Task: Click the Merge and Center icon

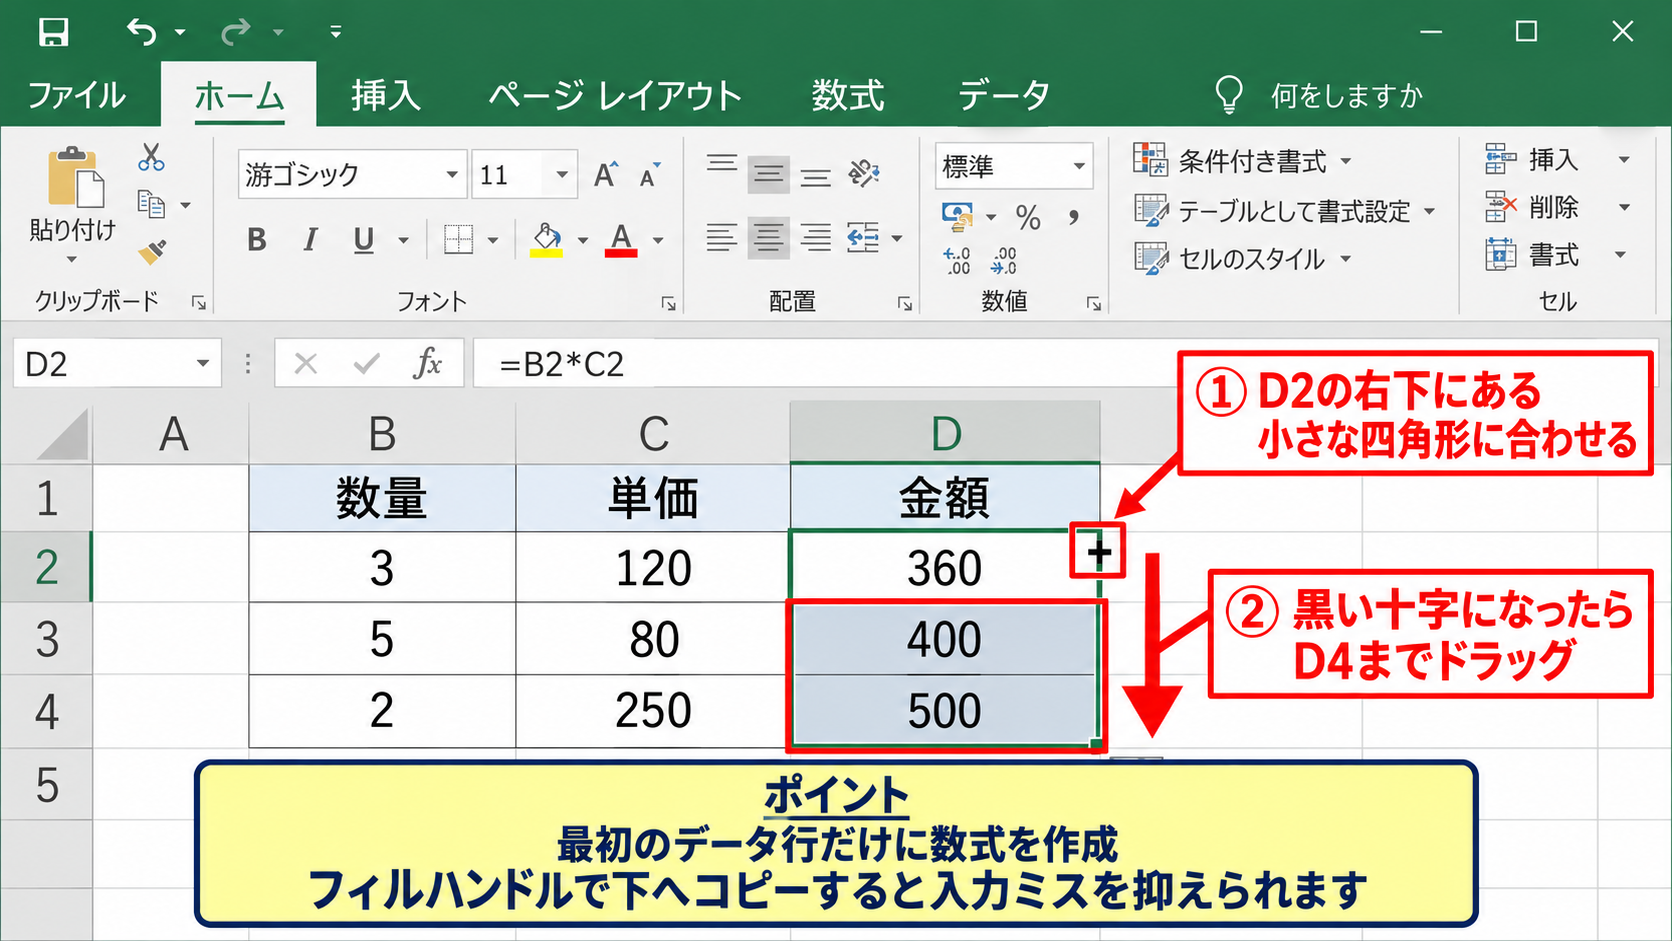Action: point(863,238)
